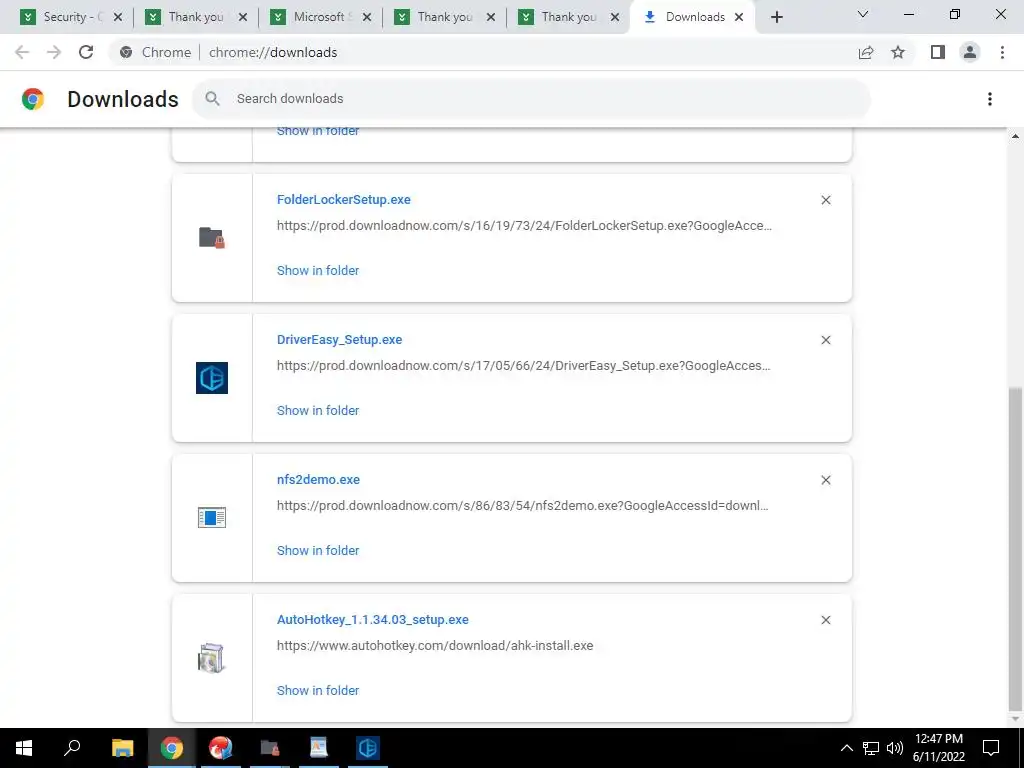Click the autohotkey.com download URL
Viewport: 1024px width, 768px height.
point(435,645)
